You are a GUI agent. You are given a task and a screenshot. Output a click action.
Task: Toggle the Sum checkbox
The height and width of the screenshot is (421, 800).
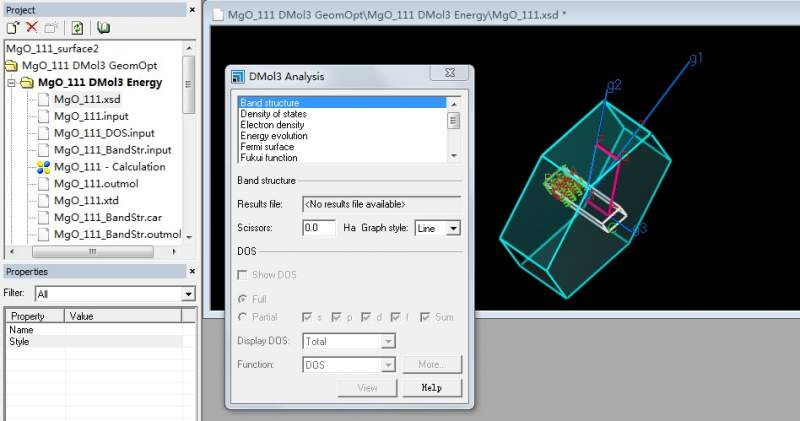coord(424,317)
